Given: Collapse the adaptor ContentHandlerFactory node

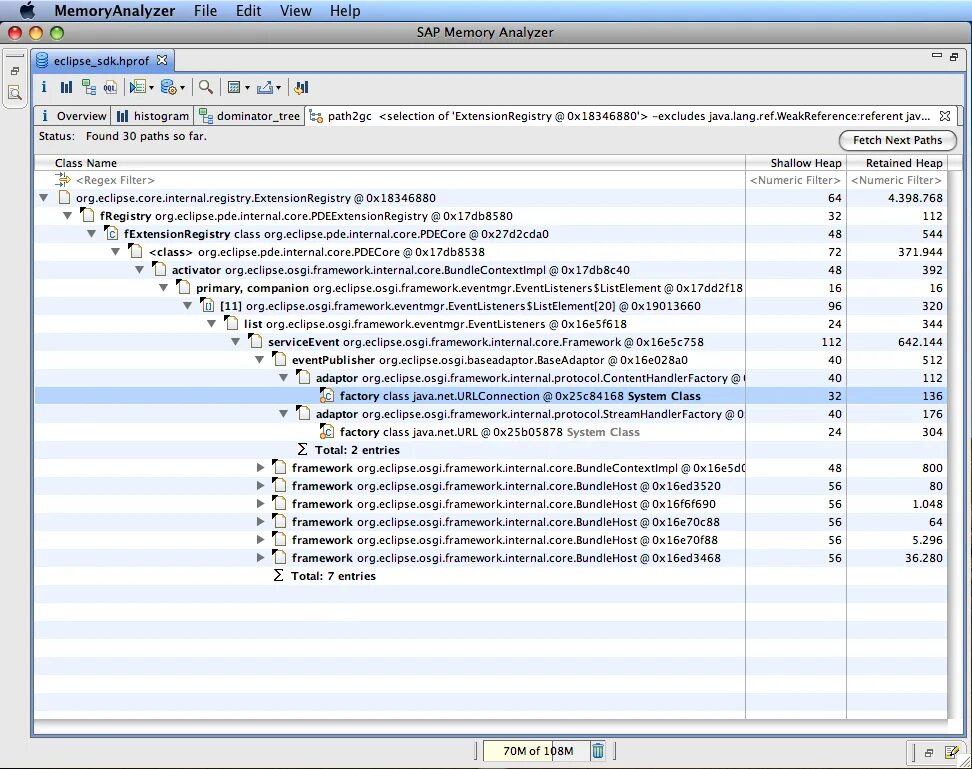Looking at the screenshot, I should (284, 378).
